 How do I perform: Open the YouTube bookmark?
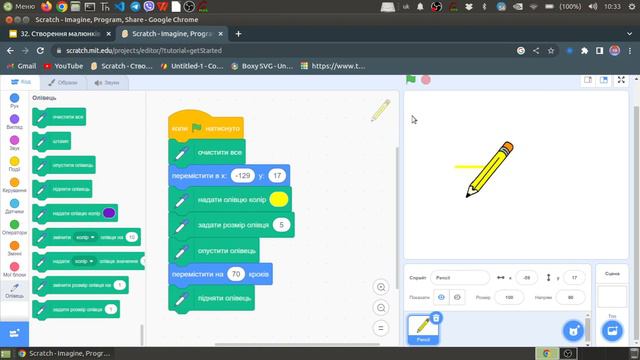63,66
